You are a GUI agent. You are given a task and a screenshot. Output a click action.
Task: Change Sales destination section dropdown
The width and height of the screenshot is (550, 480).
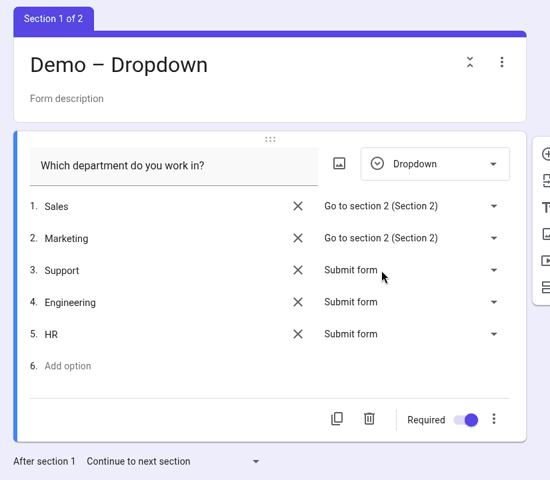tap(411, 206)
